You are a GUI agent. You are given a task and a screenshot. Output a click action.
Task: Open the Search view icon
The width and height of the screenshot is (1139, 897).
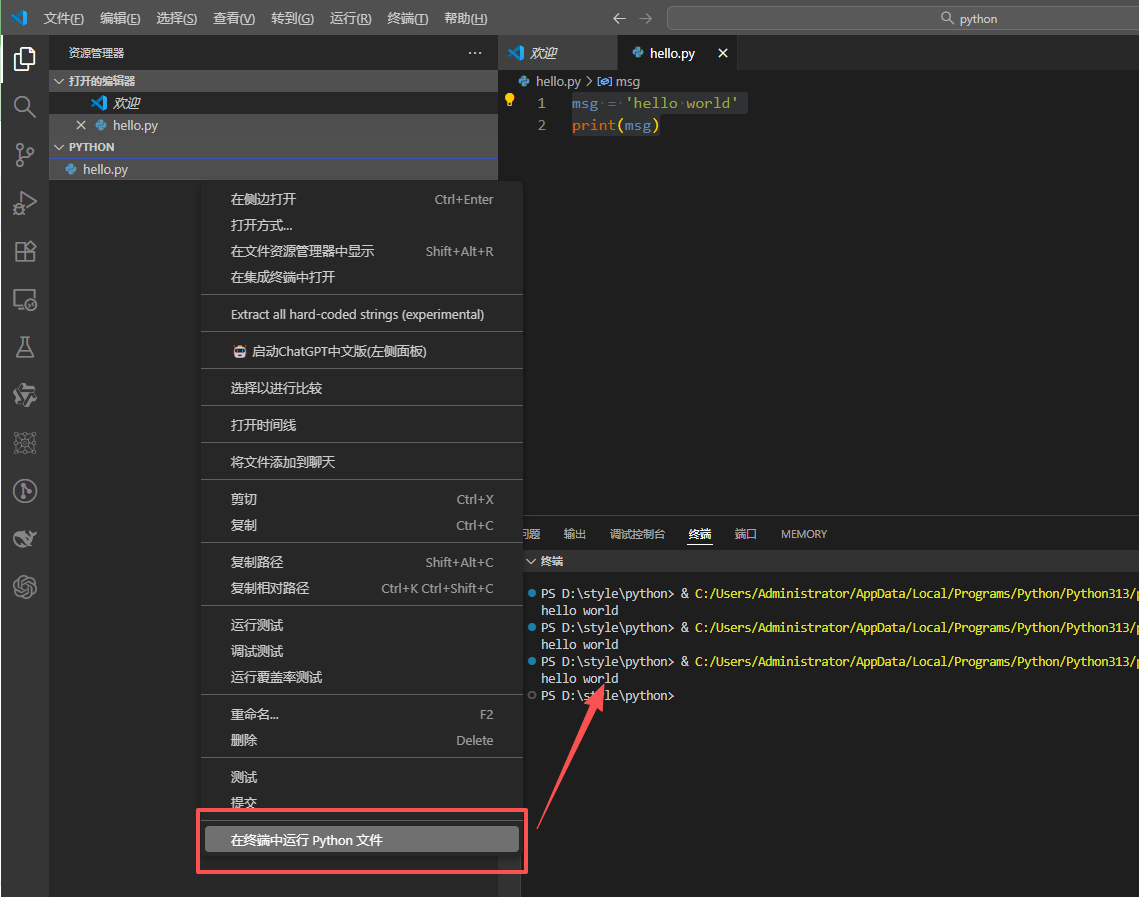(x=25, y=107)
